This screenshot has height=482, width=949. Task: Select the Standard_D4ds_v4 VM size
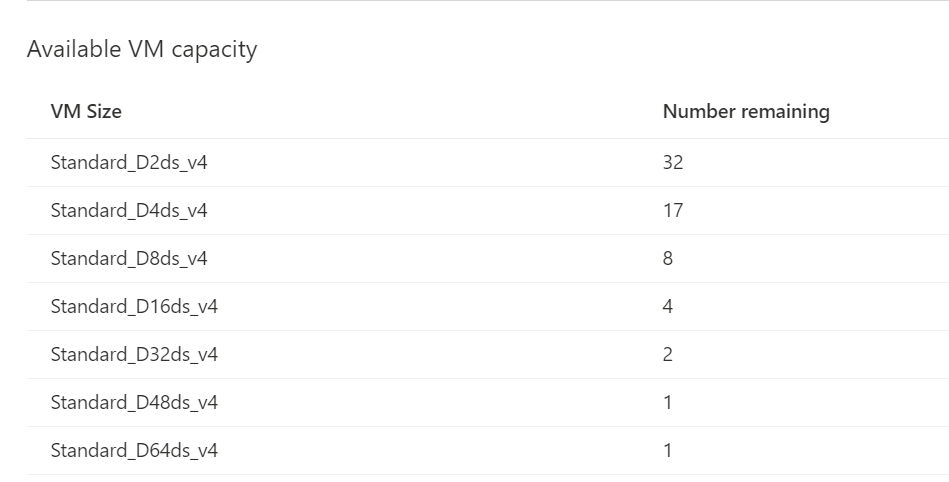click(x=129, y=210)
